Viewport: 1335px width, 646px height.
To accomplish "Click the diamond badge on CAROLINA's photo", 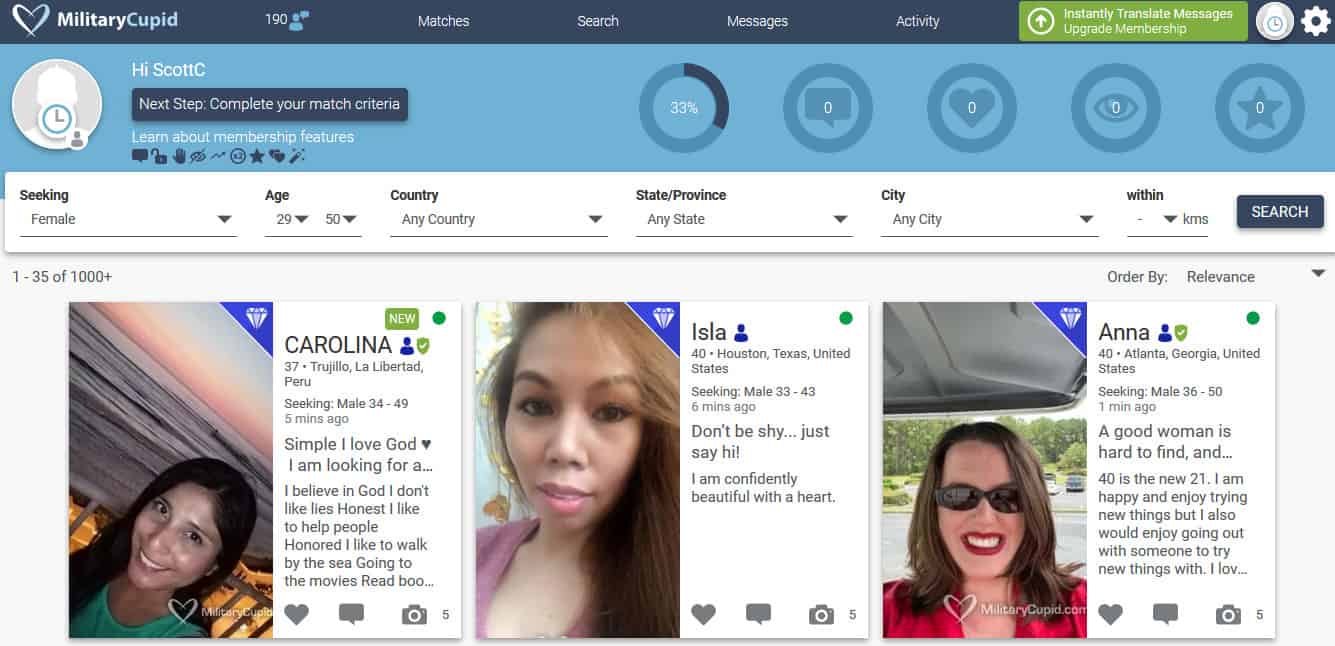I will (x=257, y=318).
